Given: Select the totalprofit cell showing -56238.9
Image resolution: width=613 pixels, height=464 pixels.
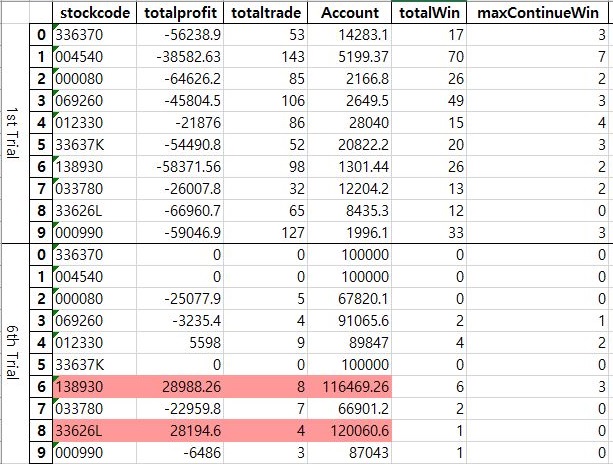Looking at the screenshot, I should point(180,35).
